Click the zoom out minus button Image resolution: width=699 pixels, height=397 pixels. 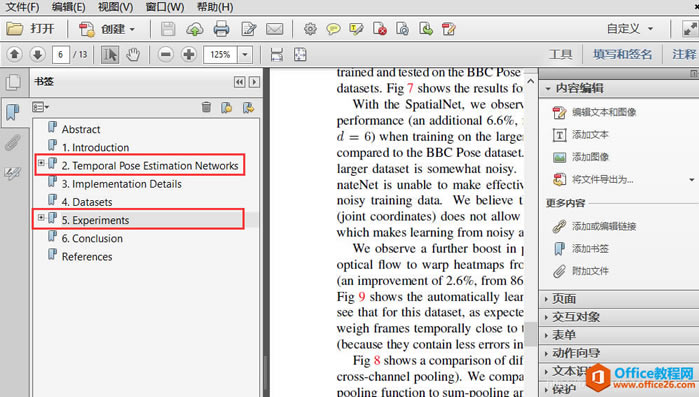coord(165,55)
